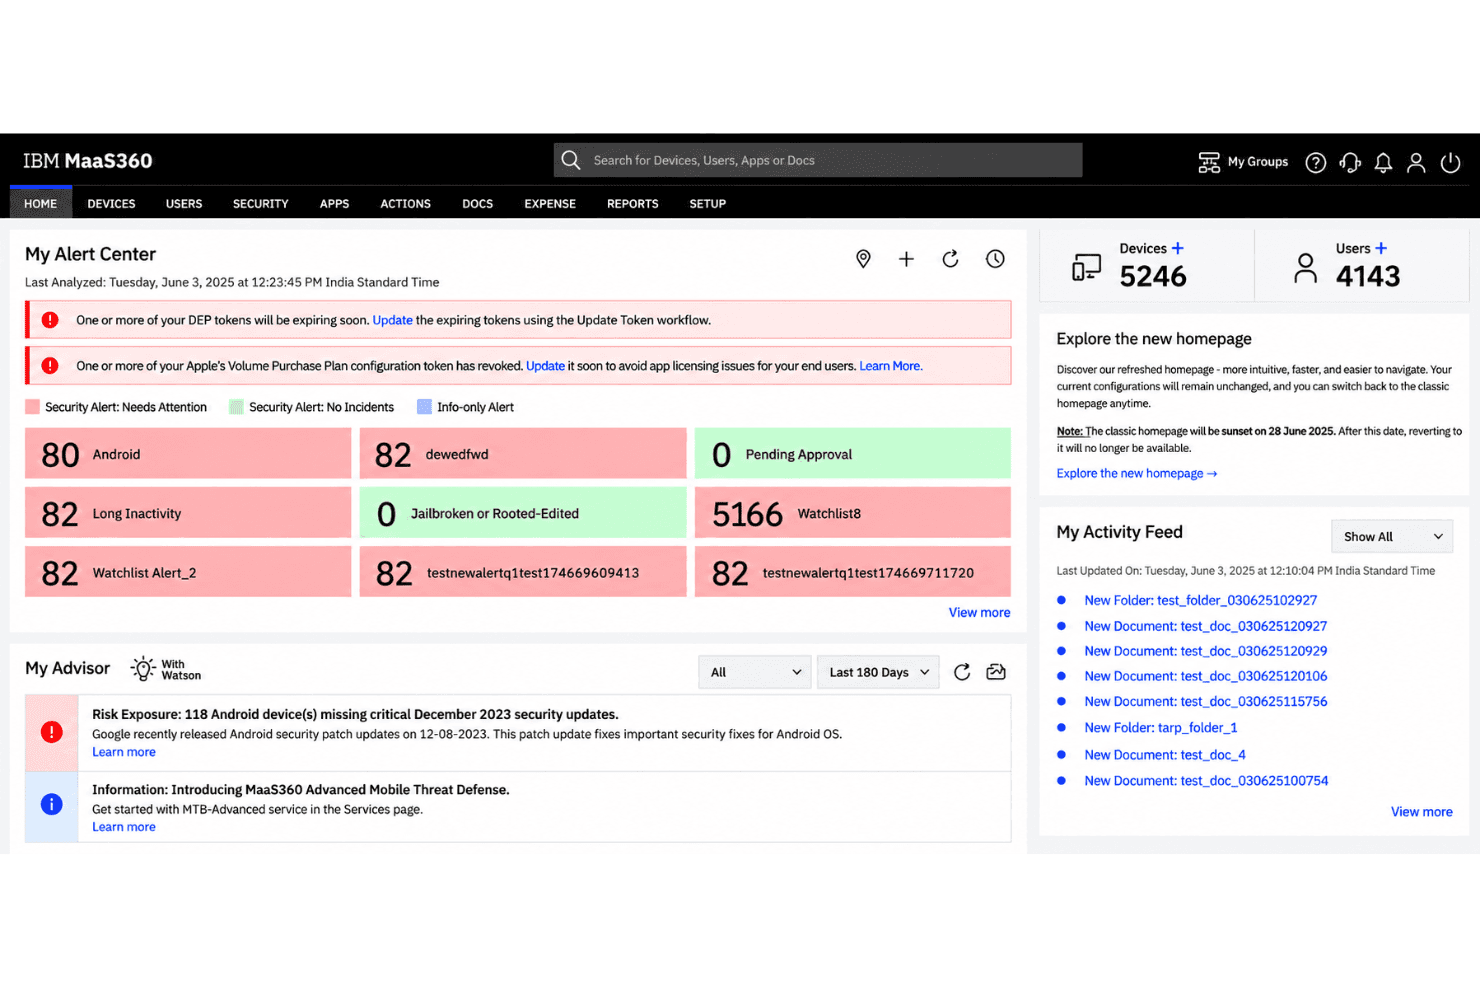Refresh the My Advisor panel
Screen dimensions: 1480x987
coord(962,672)
